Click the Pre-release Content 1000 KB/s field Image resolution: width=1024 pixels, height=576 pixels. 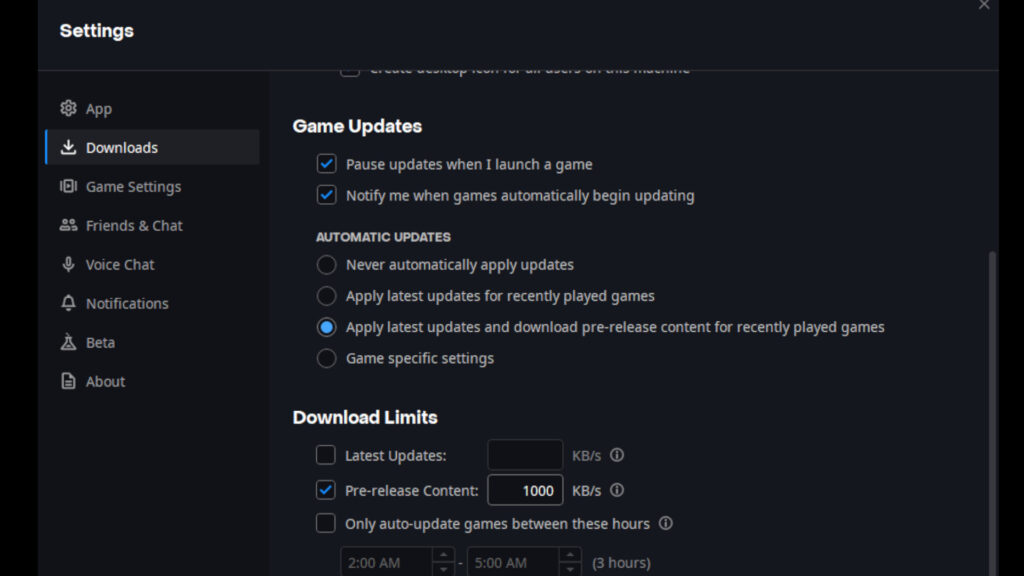[525, 490]
